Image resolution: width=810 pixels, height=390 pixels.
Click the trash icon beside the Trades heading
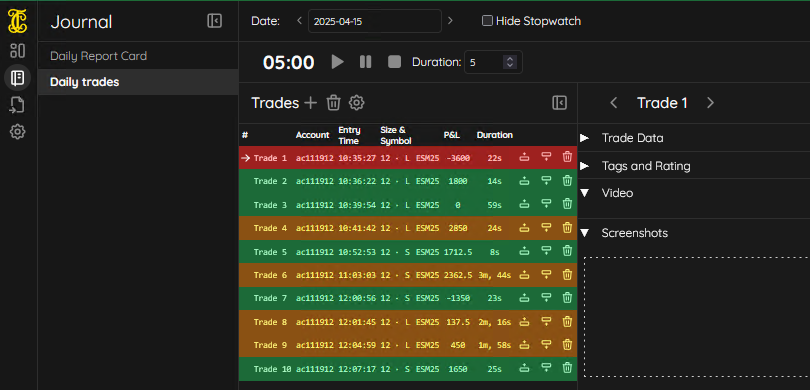pos(333,103)
